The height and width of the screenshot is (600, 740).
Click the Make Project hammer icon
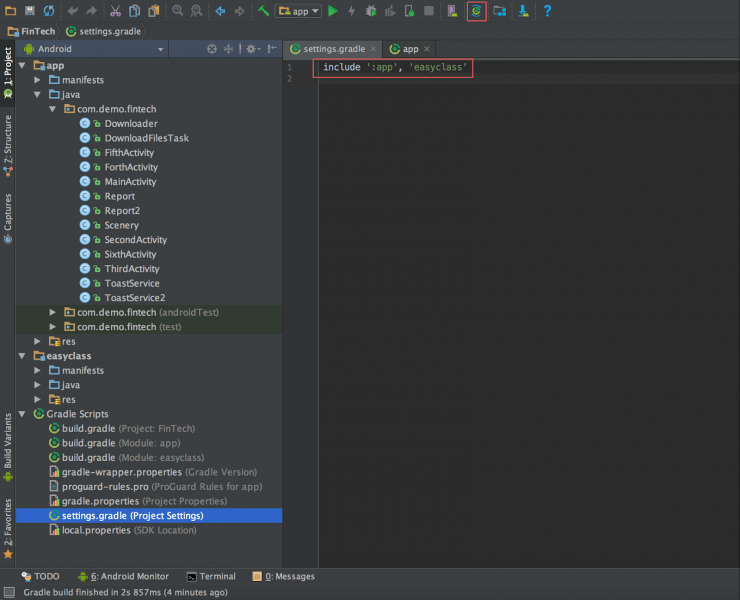pos(263,11)
